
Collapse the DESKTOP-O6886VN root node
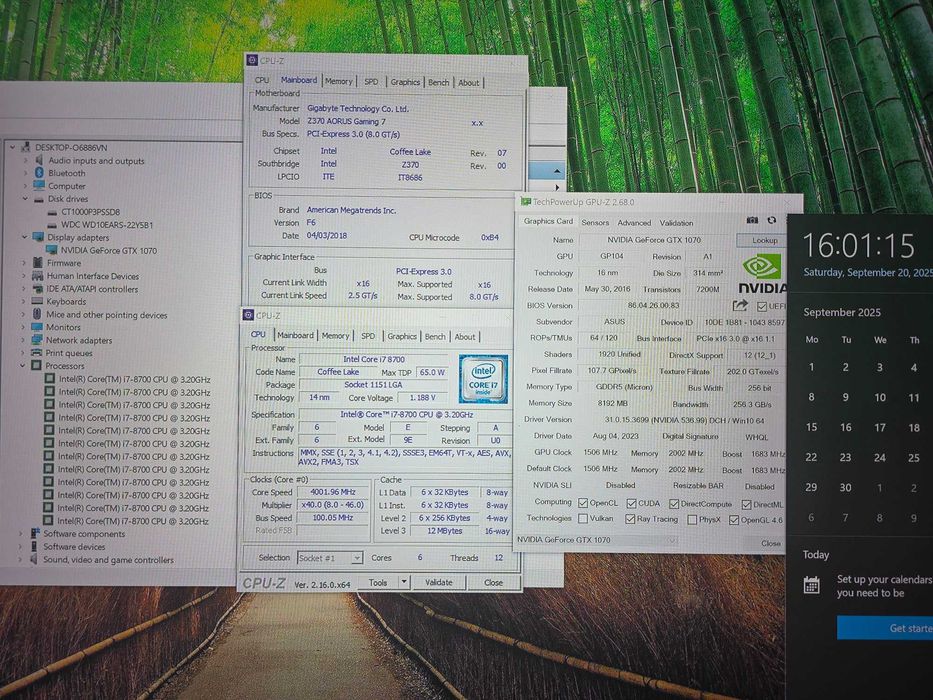point(12,146)
